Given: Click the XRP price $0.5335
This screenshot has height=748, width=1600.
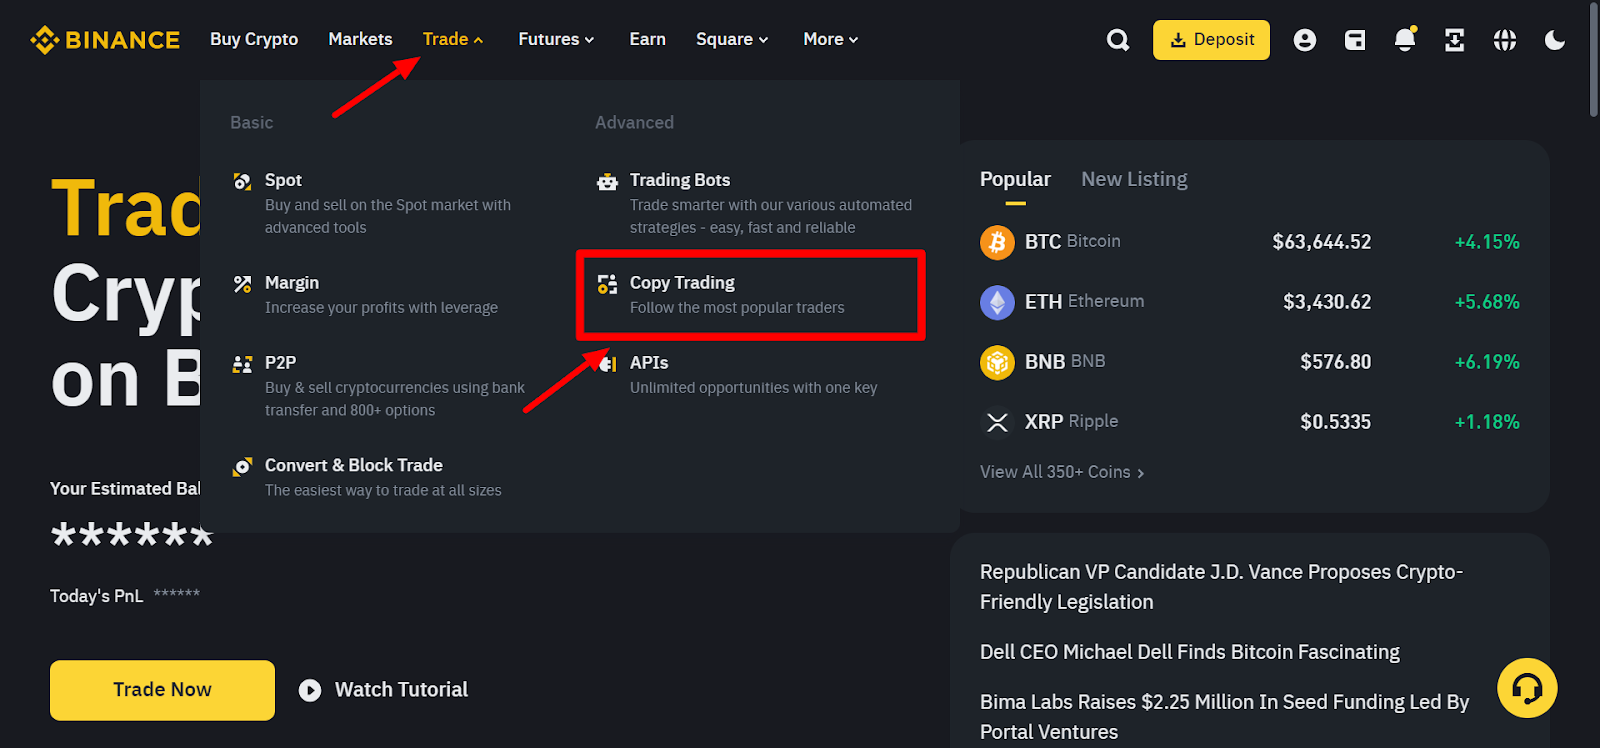Looking at the screenshot, I should [1335, 422].
